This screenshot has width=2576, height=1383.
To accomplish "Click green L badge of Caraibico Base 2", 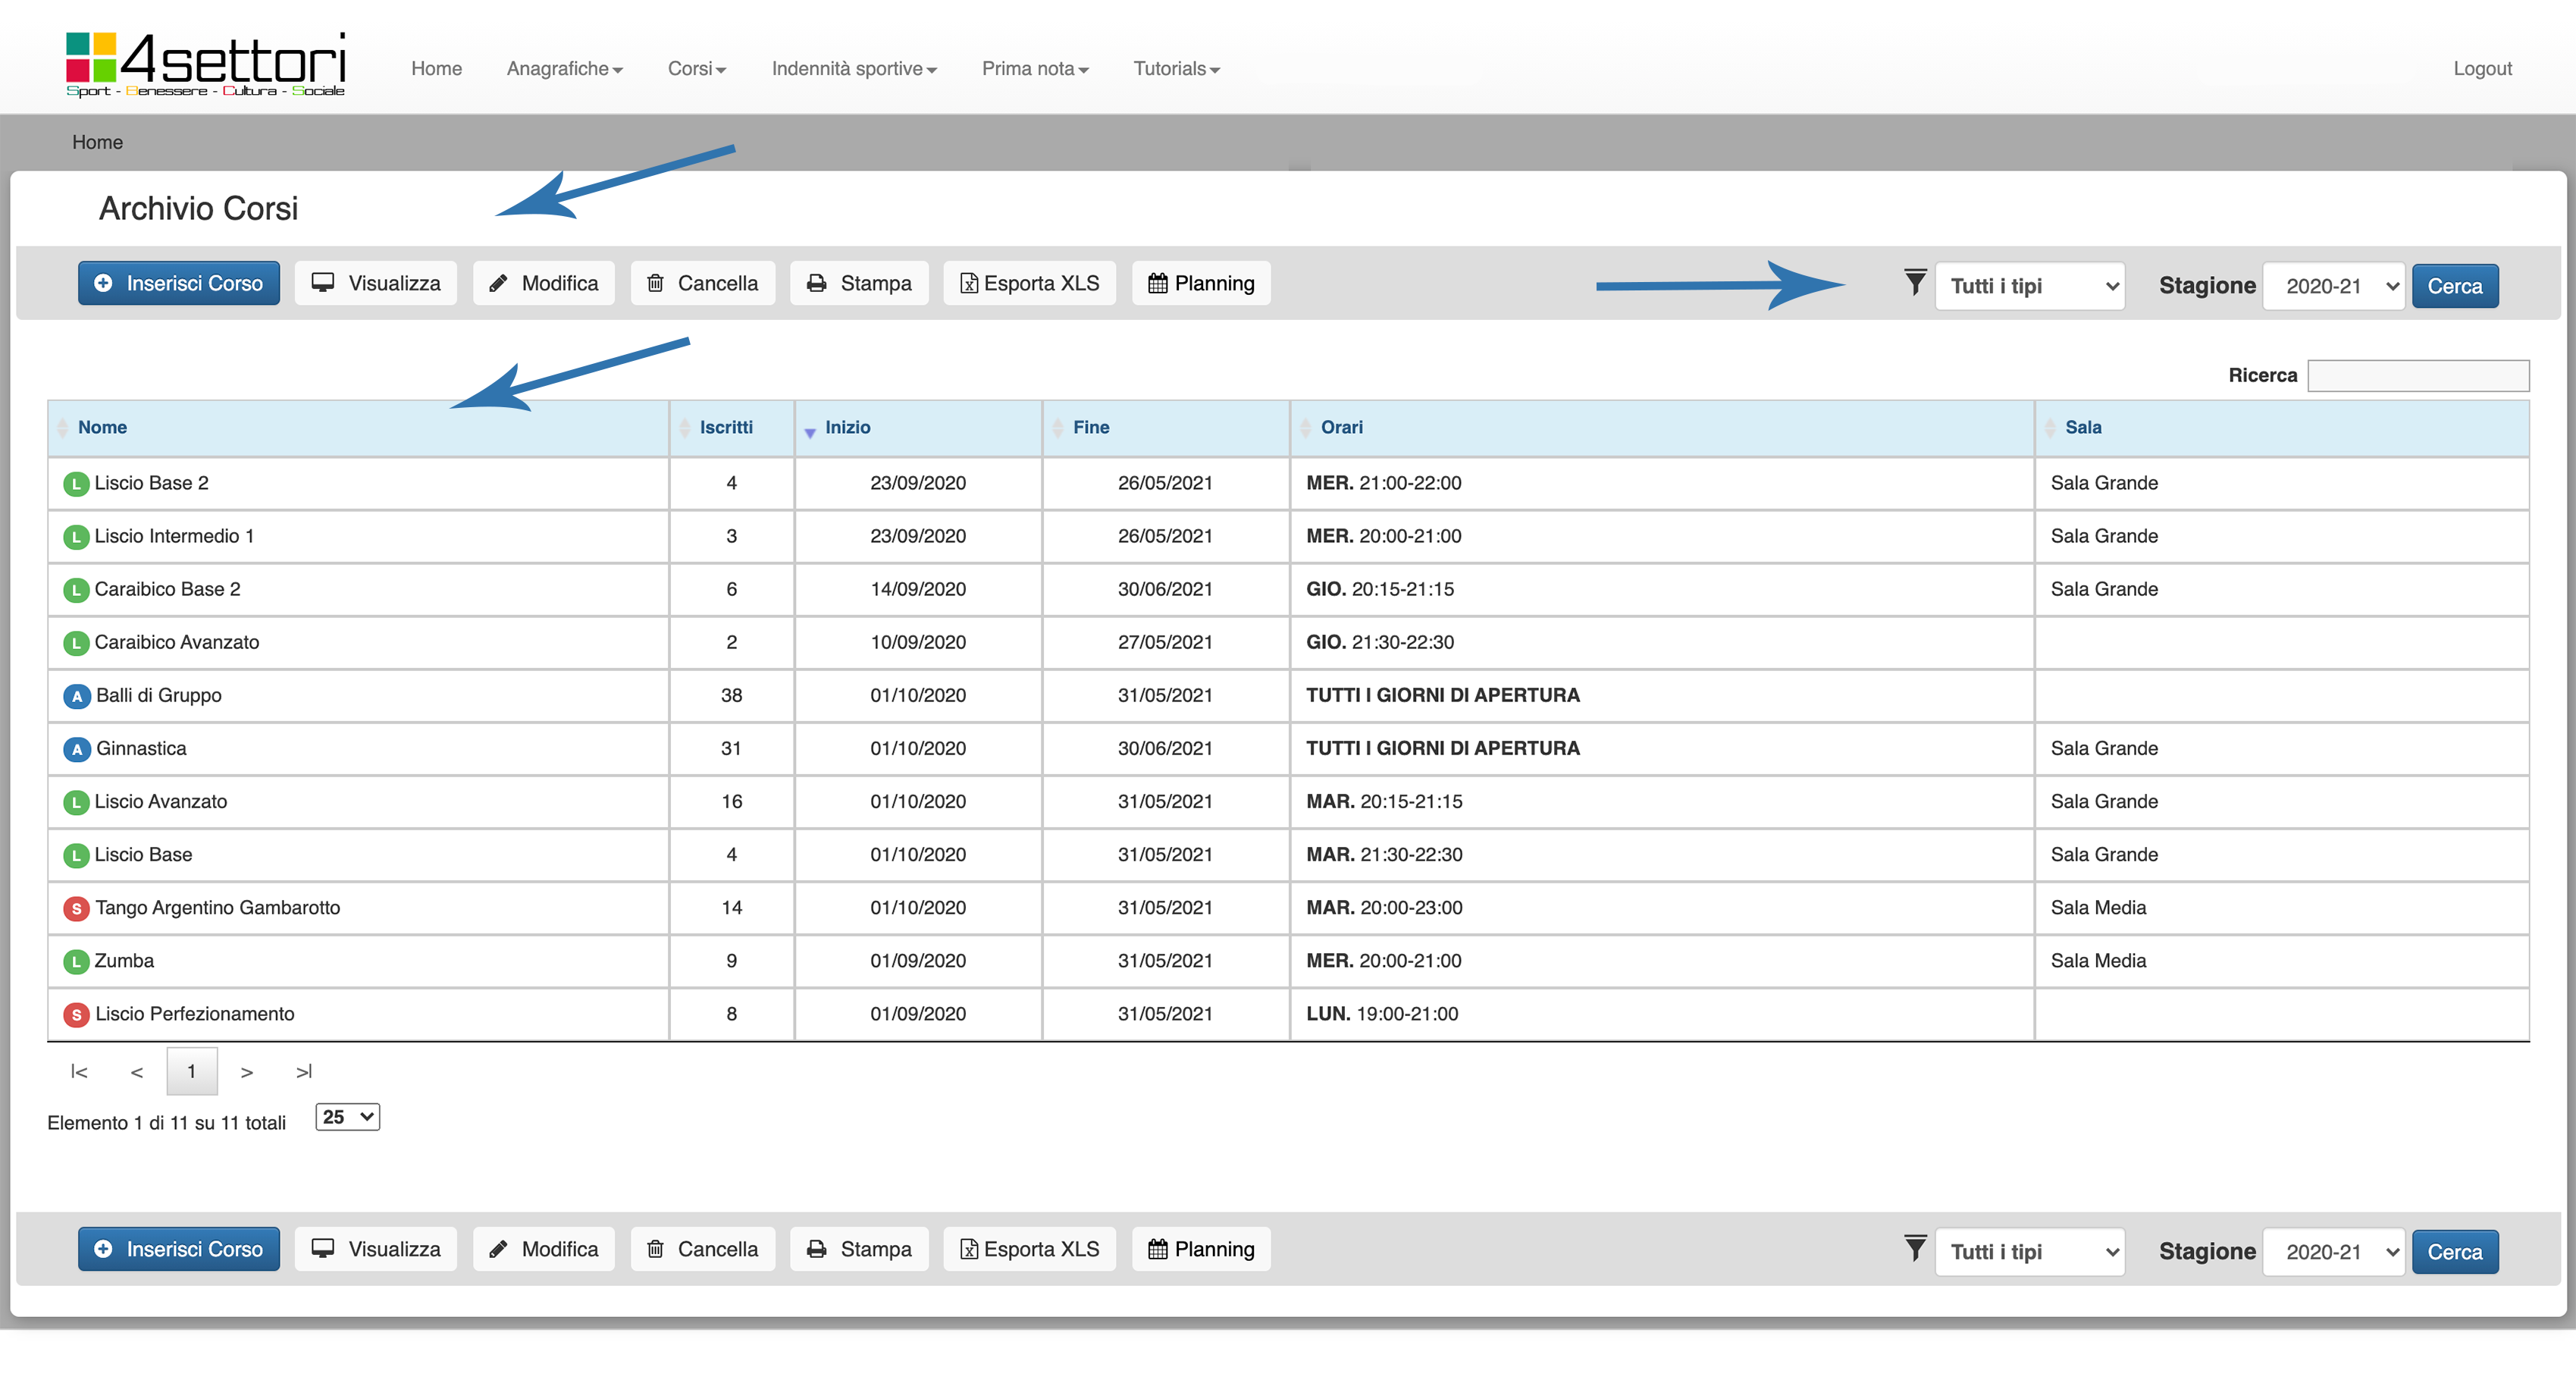I will [x=76, y=590].
